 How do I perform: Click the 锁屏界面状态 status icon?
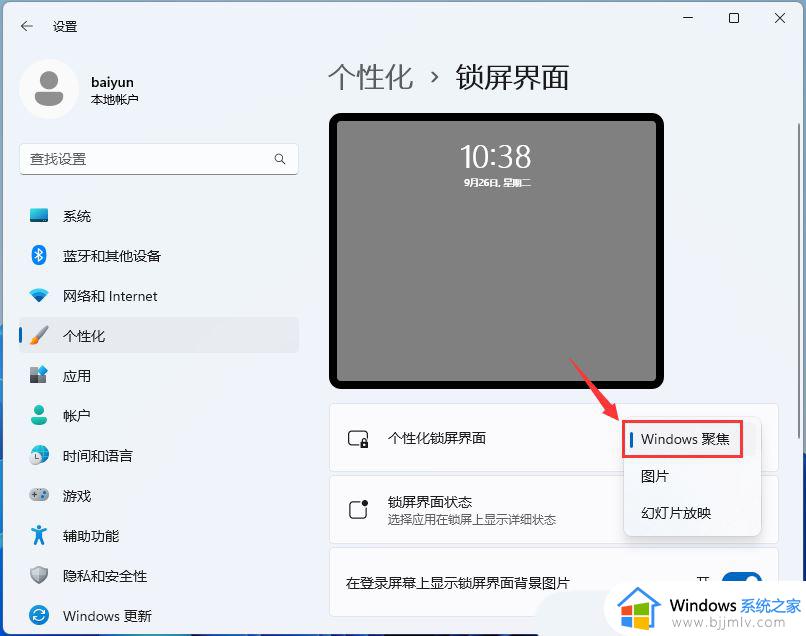(358, 510)
